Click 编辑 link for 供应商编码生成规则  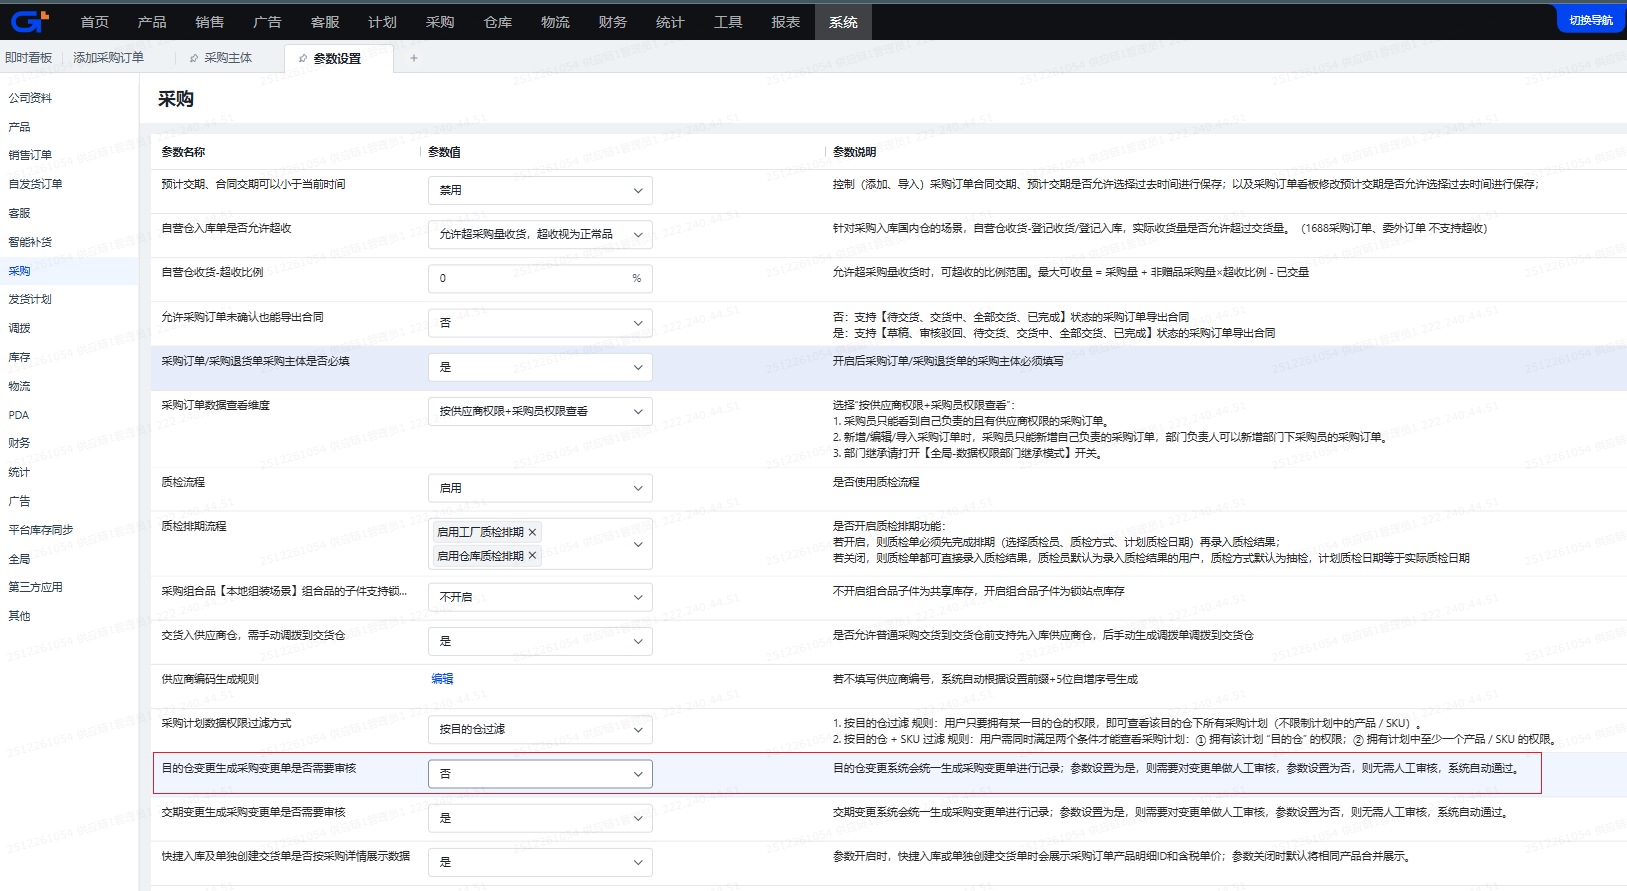pyautogui.click(x=442, y=679)
